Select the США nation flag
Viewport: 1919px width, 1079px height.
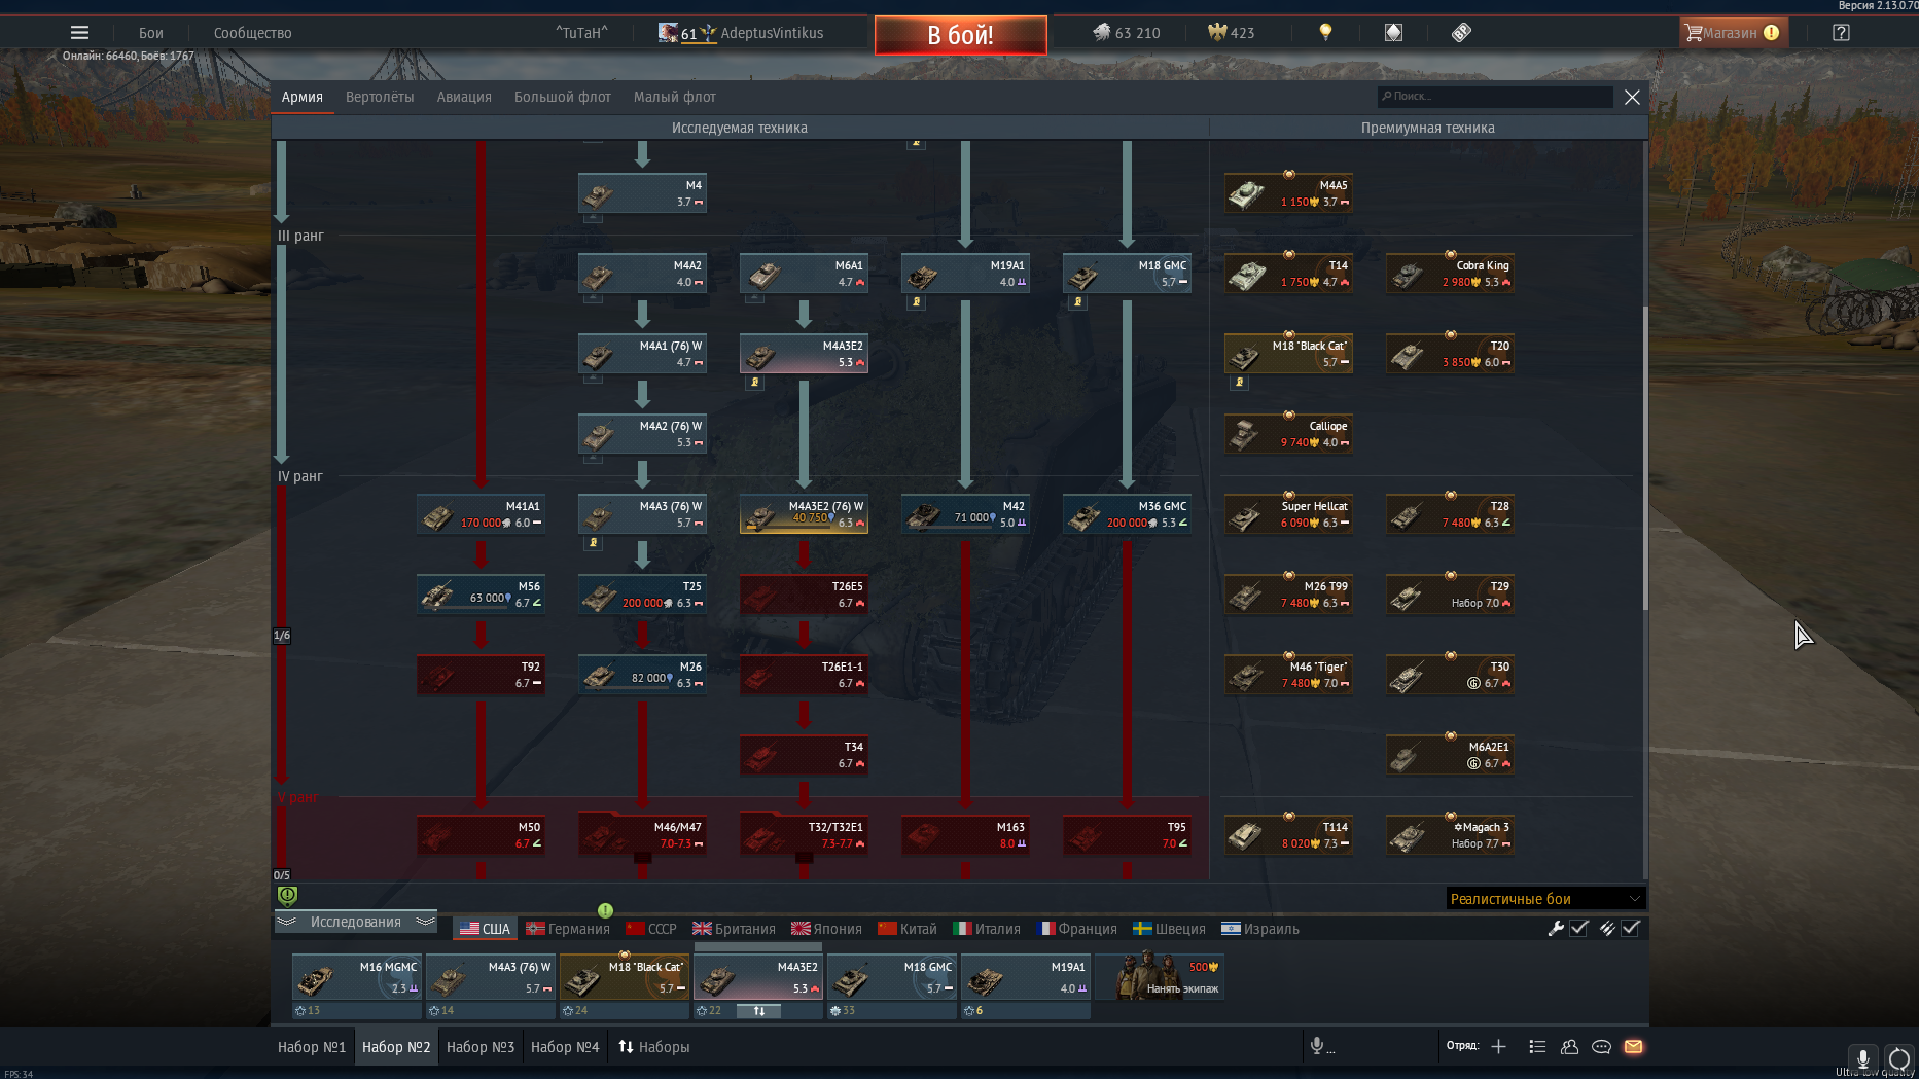(x=484, y=929)
